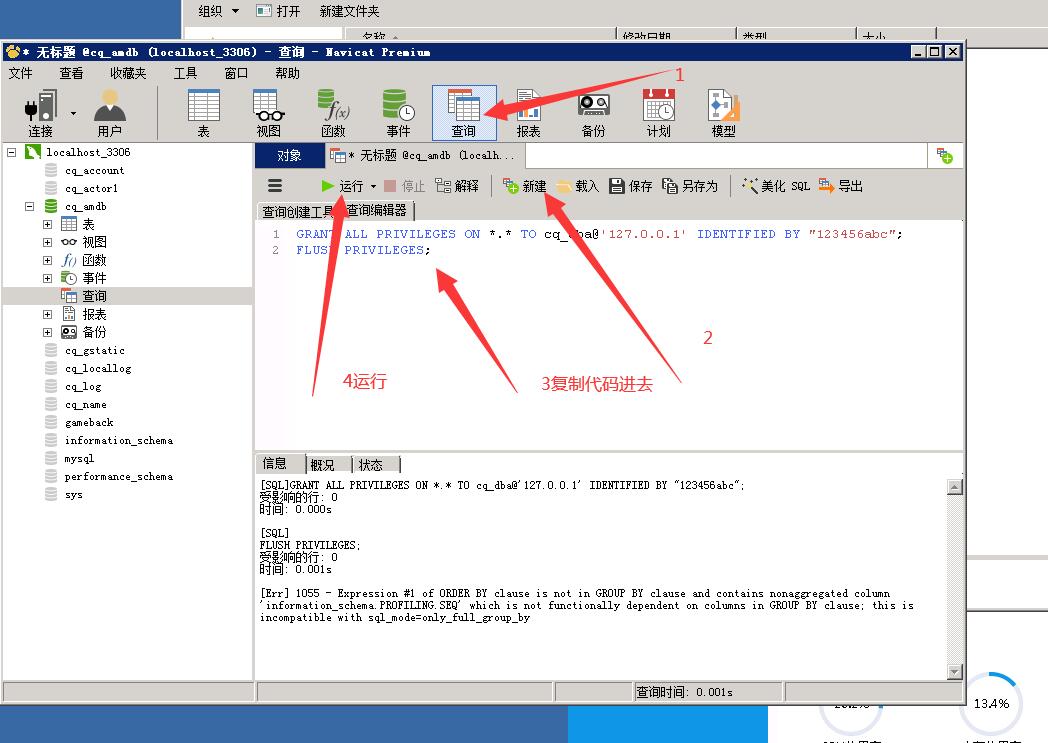The width and height of the screenshot is (1048, 743).
Task: Open the 工具 menu
Action: (x=185, y=73)
